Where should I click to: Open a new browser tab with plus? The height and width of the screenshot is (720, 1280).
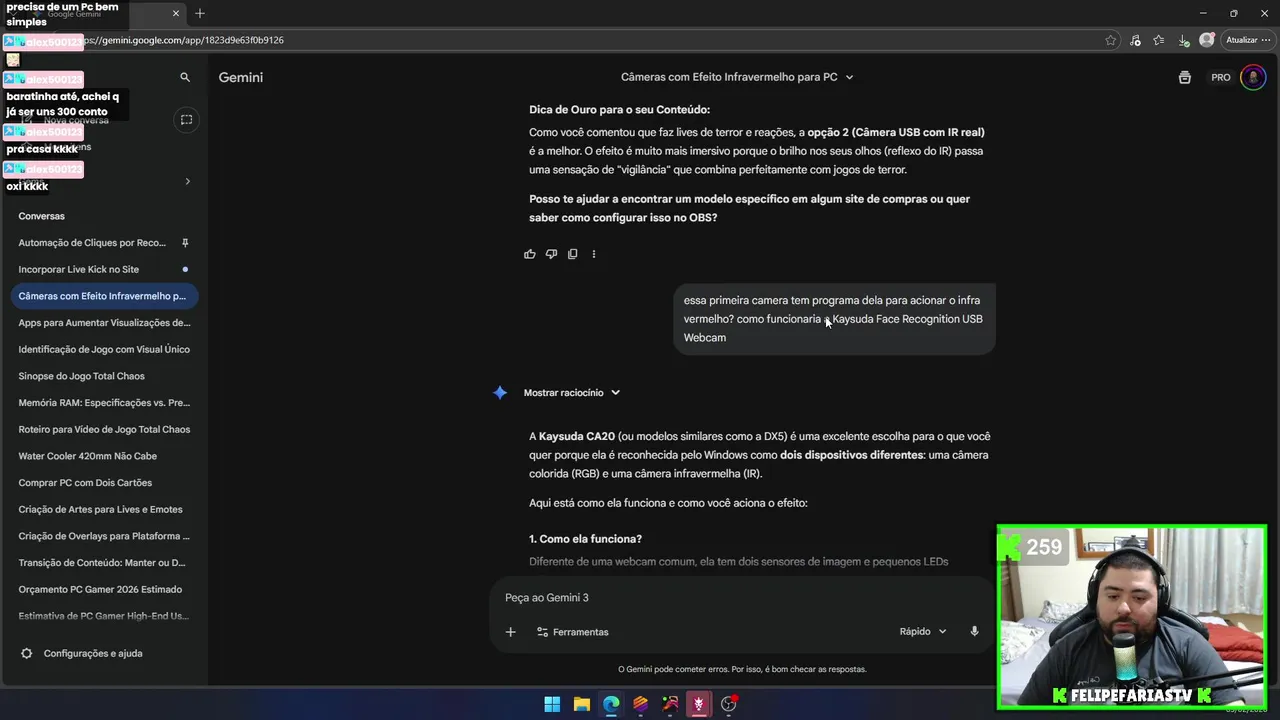tap(200, 14)
